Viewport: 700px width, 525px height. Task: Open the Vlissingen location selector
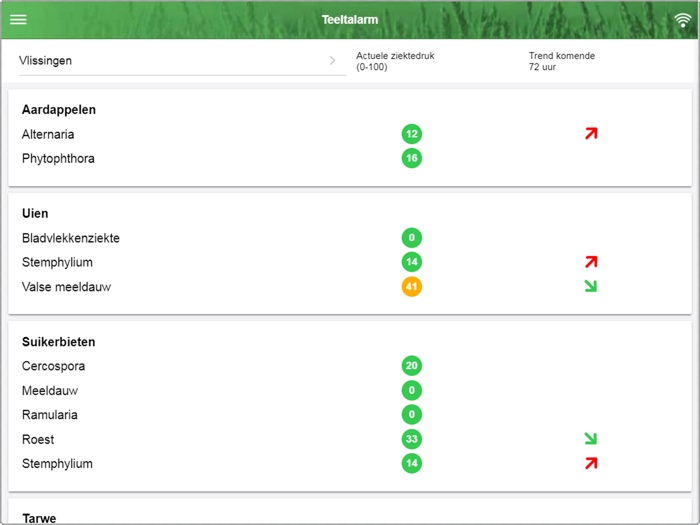183,61
